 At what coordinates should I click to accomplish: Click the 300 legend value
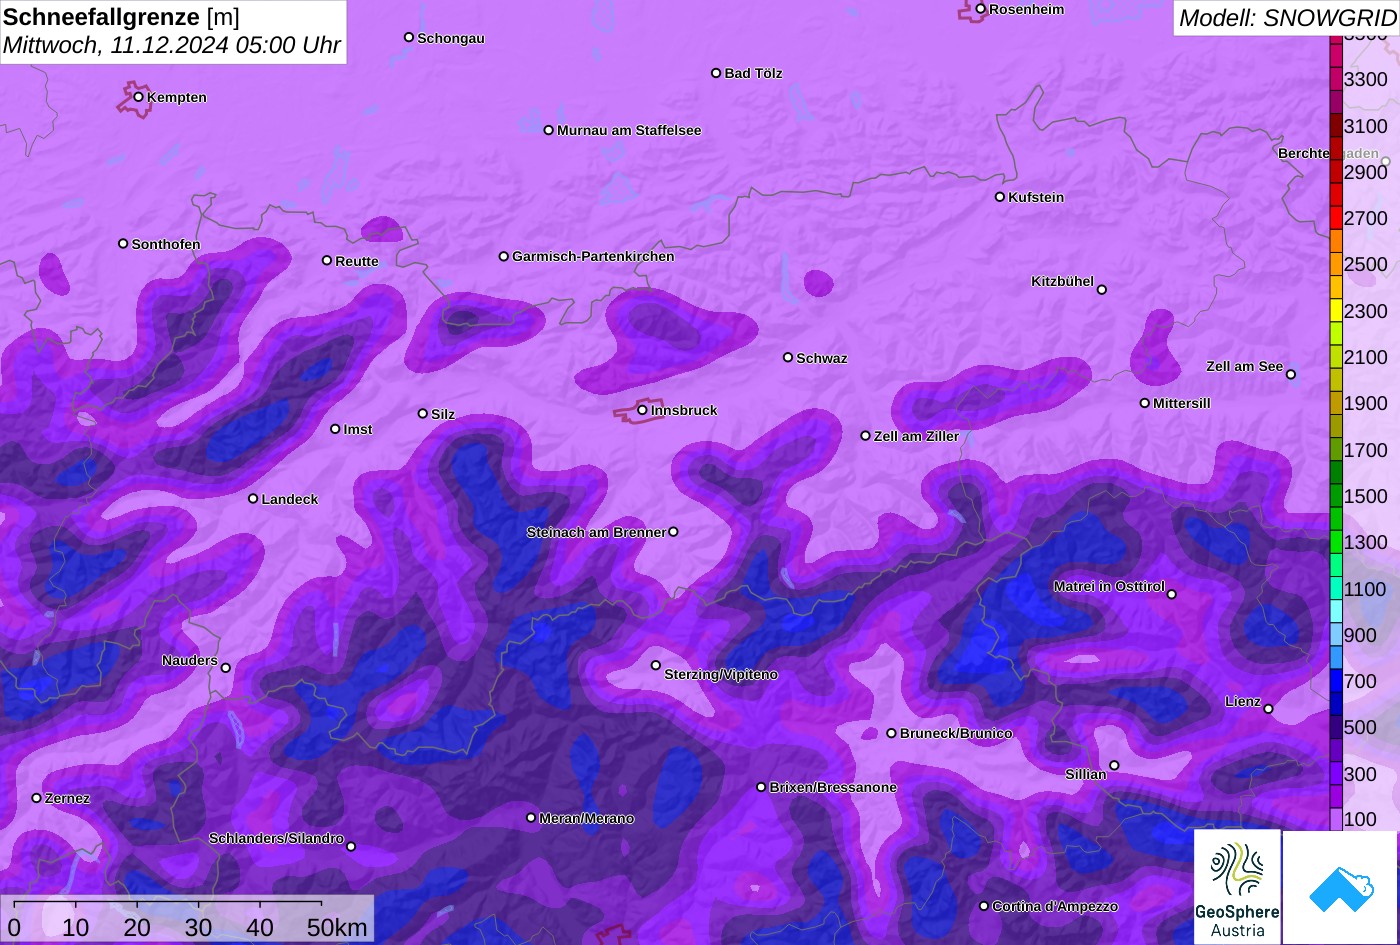(1361, 775)
